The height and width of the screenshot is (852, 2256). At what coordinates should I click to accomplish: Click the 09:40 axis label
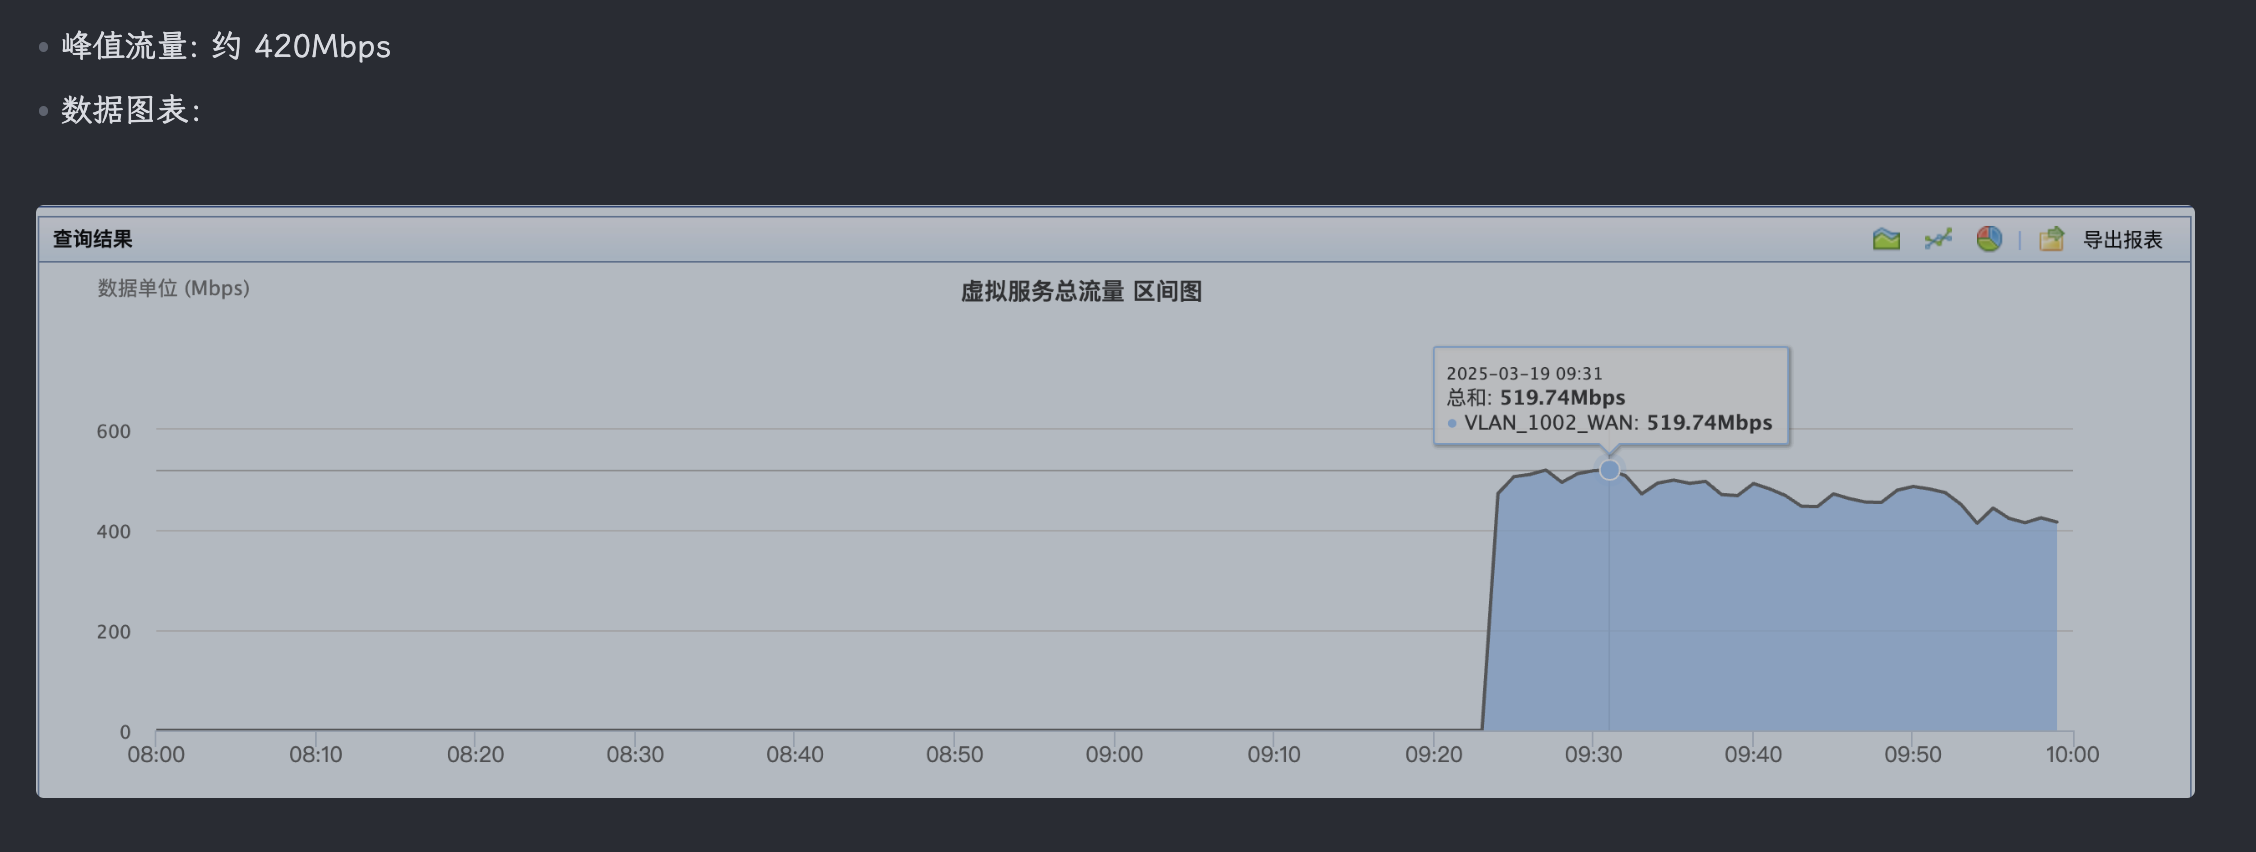tap(1753, 755)
